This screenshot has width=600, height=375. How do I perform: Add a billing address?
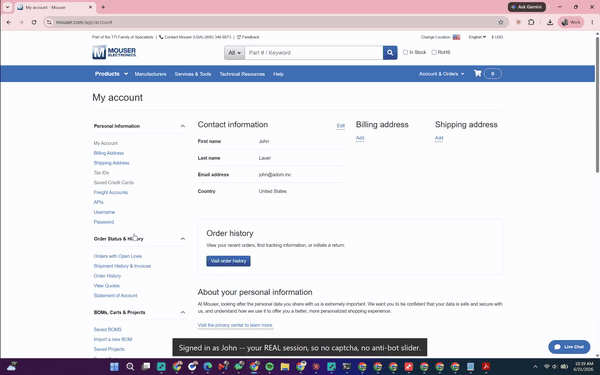pyautogui.click(x=360, y=138)
